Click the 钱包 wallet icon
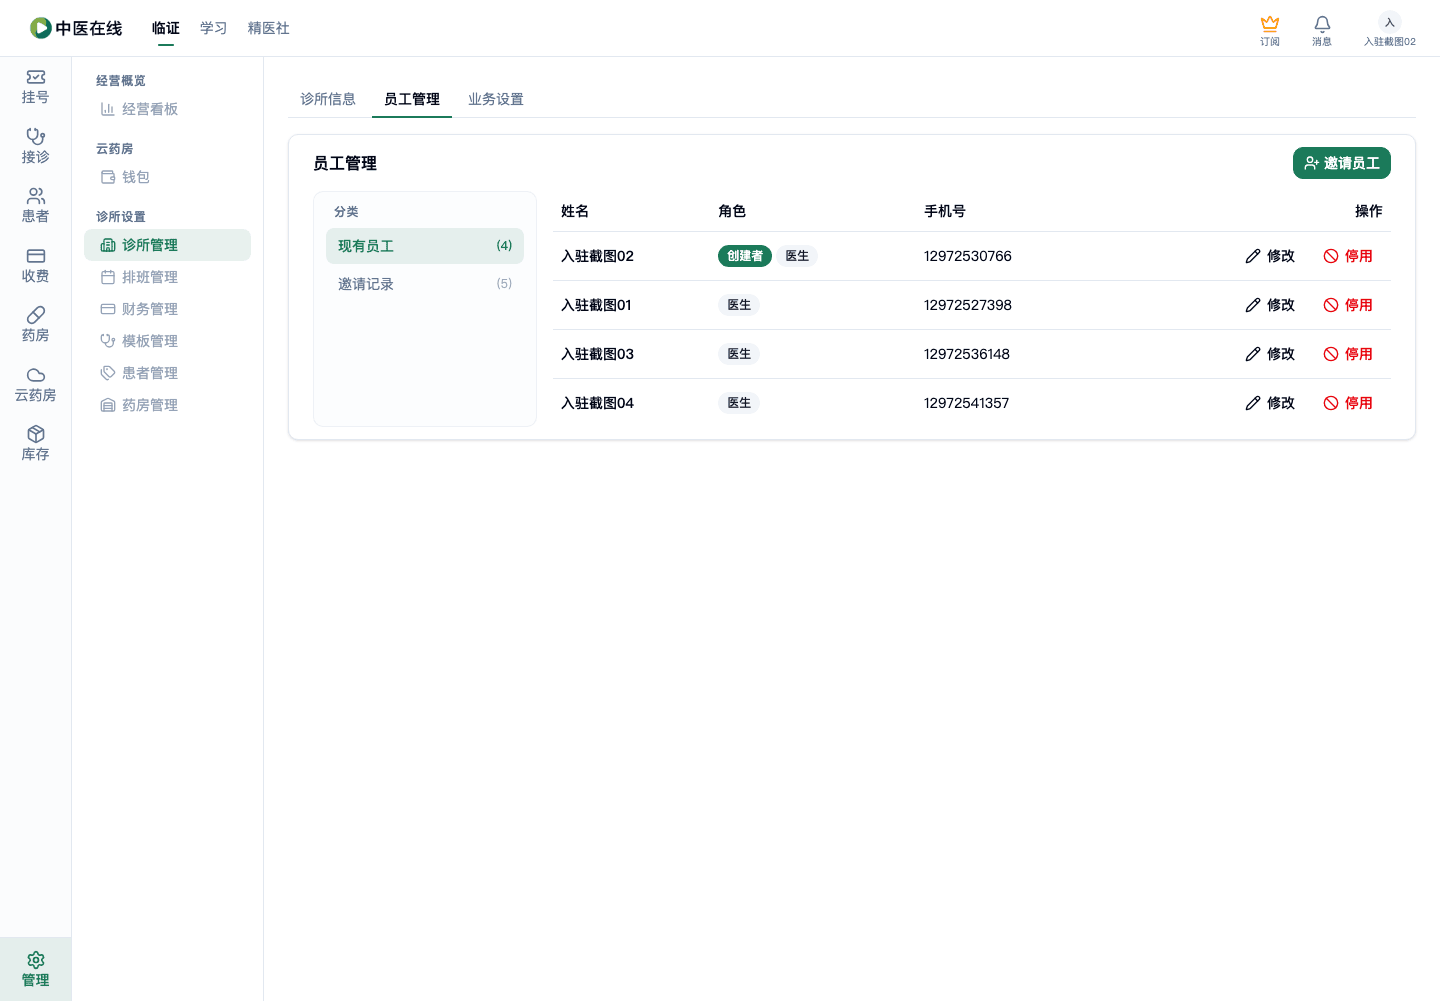 pos(108,177)
